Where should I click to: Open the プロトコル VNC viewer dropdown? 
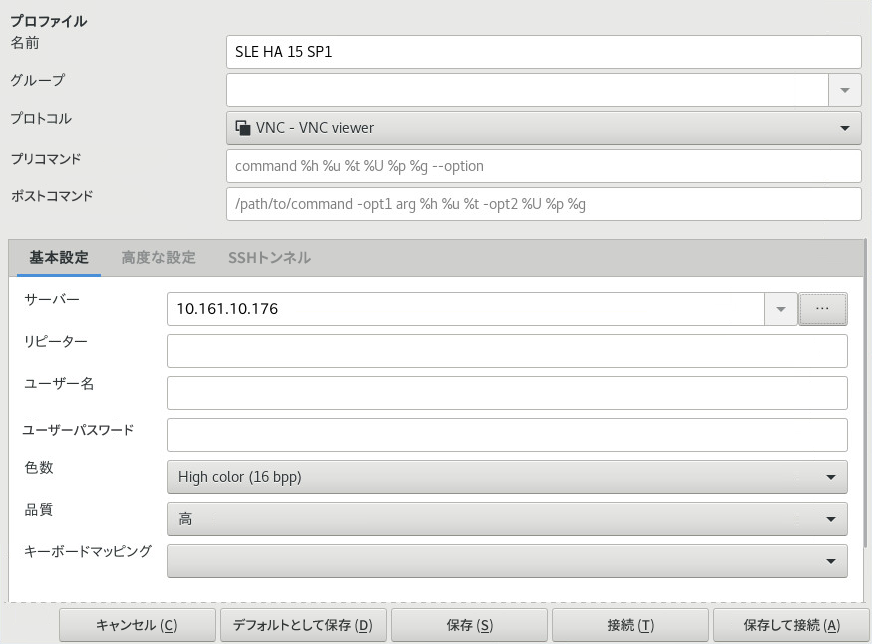click(x=543, y=128)
